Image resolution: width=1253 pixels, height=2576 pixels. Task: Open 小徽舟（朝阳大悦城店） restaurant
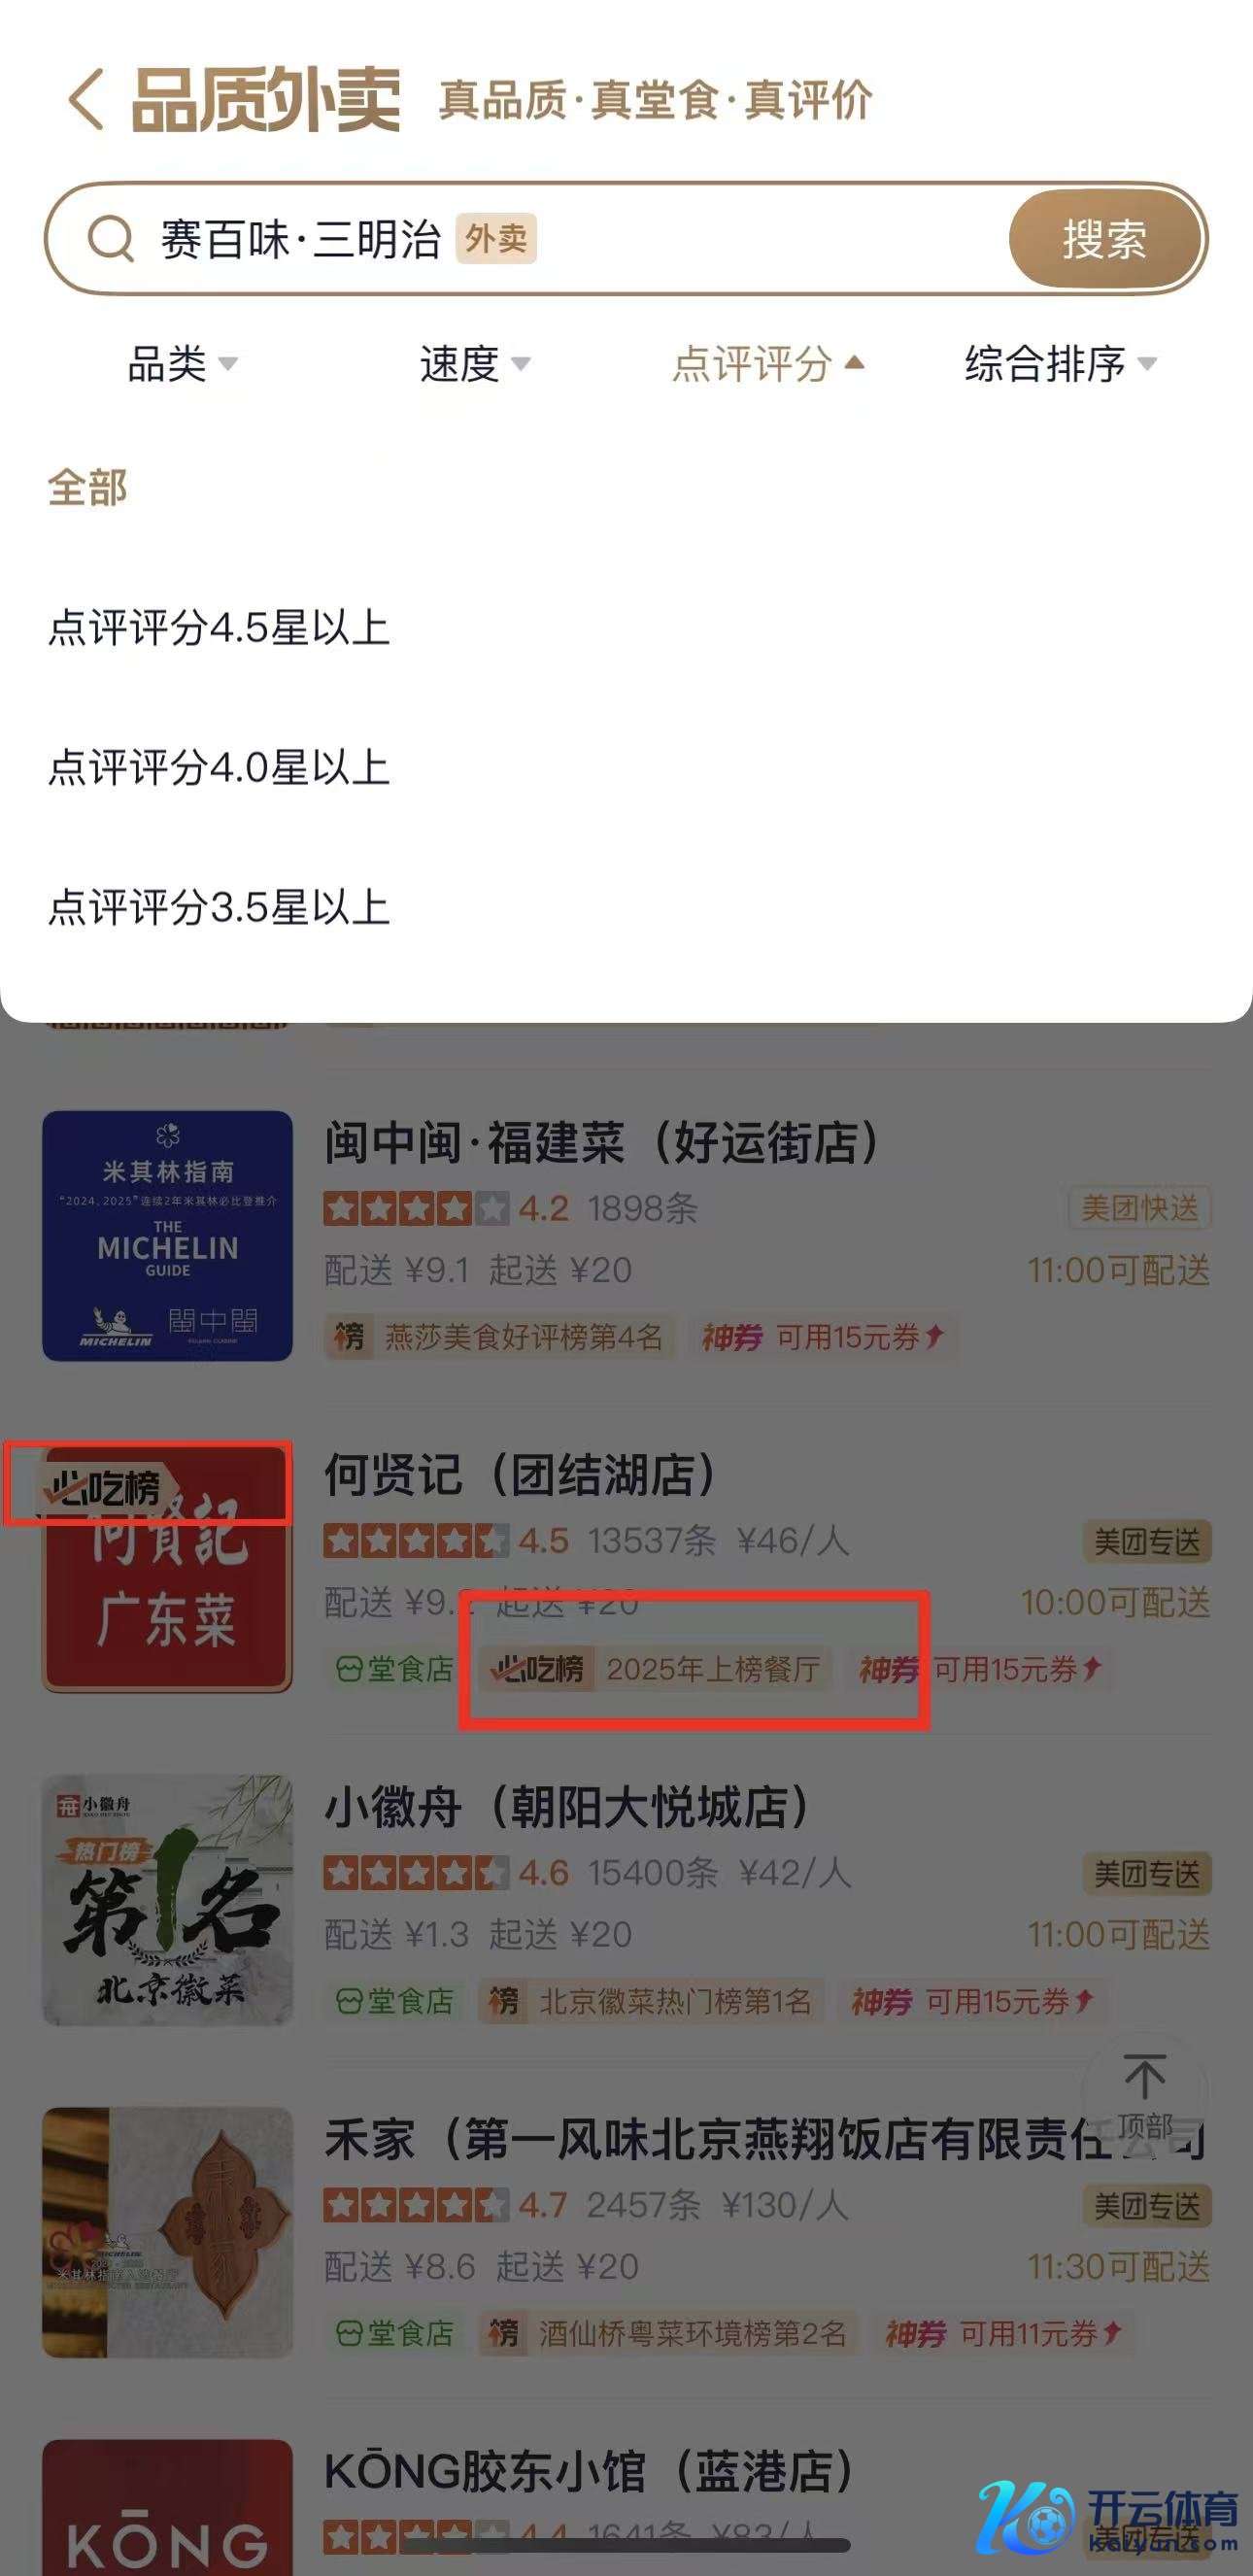[x=567, y=1807]
